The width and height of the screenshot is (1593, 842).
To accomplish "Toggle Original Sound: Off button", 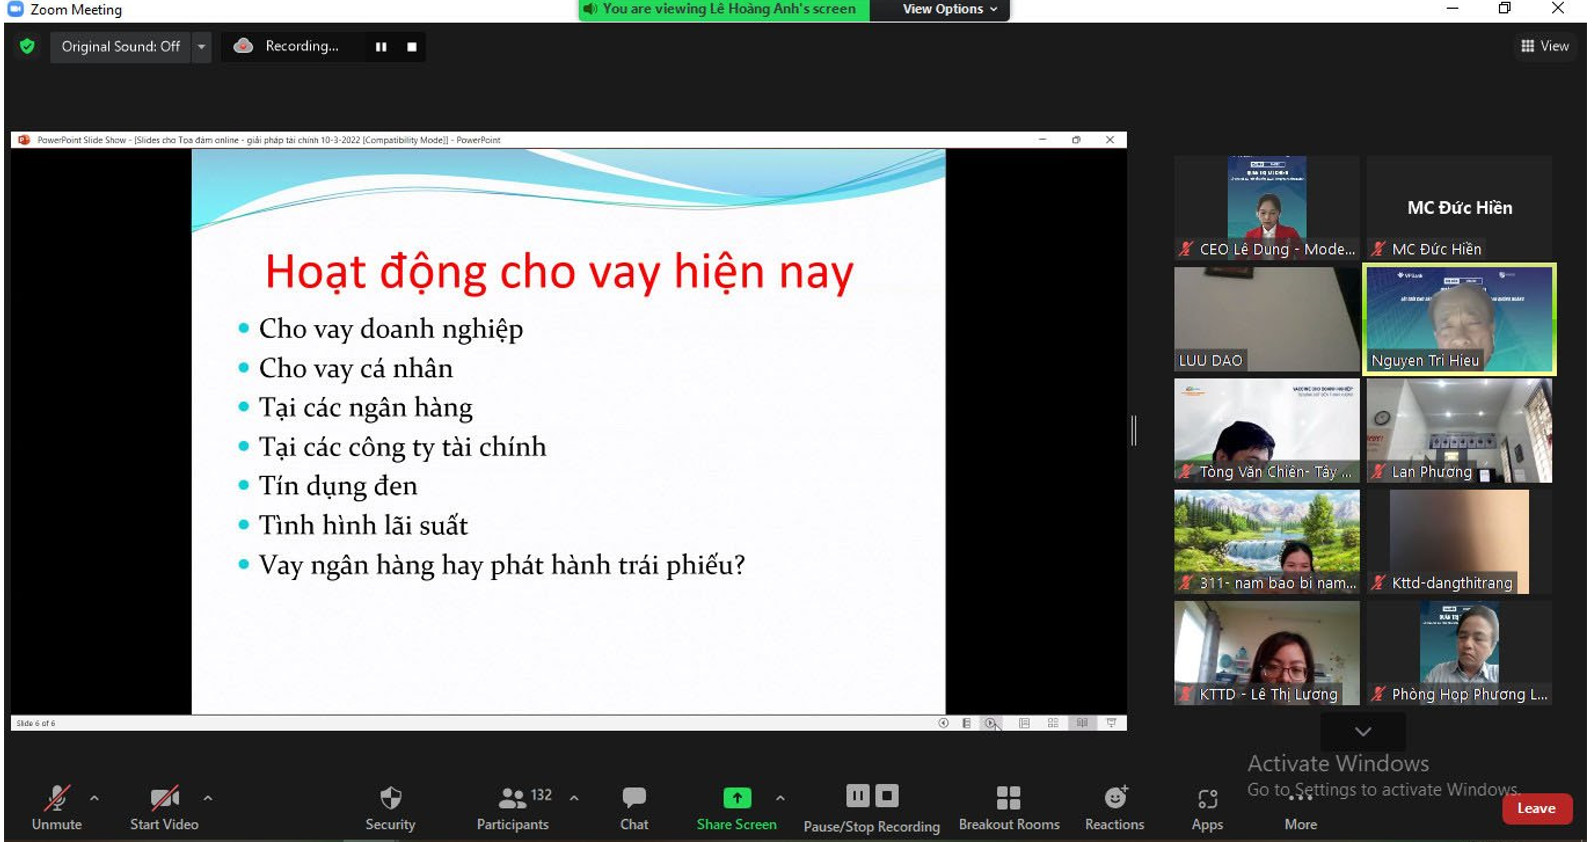I will point(120,46).
